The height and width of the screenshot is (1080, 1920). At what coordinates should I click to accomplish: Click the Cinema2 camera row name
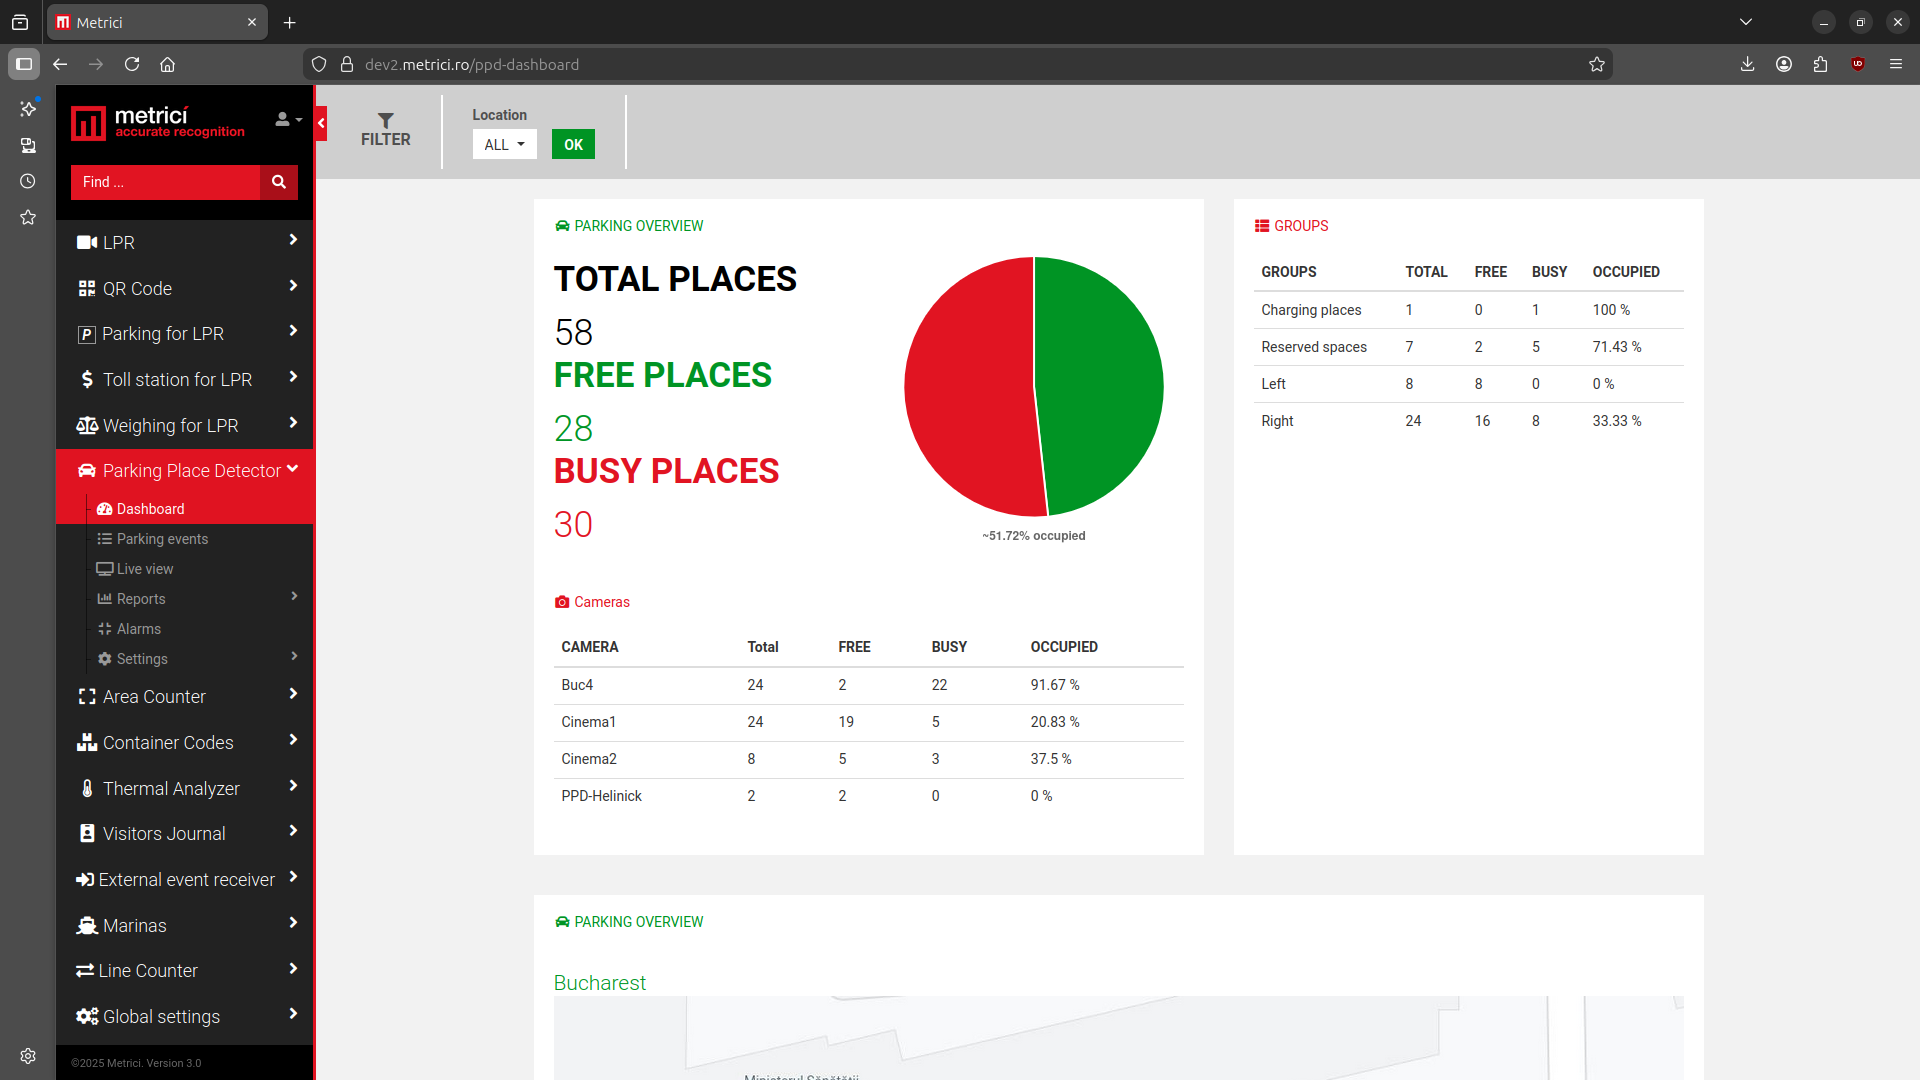tap(589, 759)
